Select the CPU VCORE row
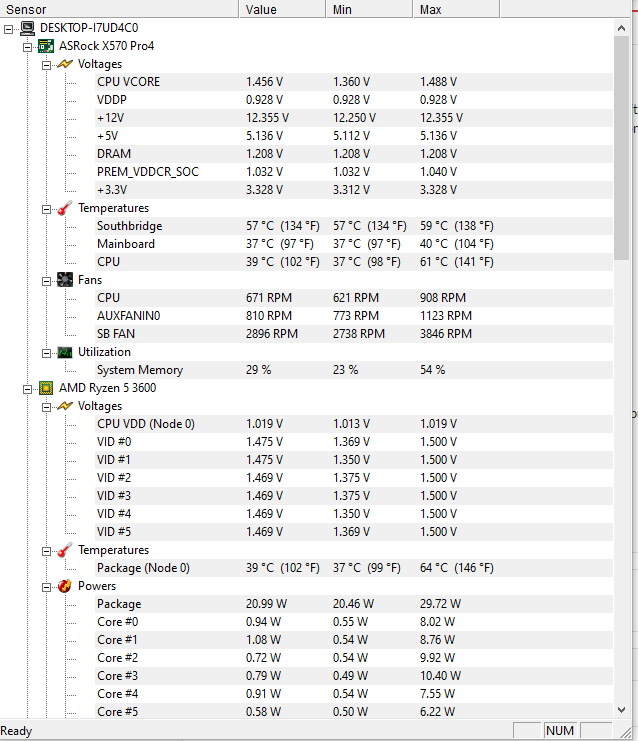This screenshot has width=638, height=741. click(x=354, y=82)
